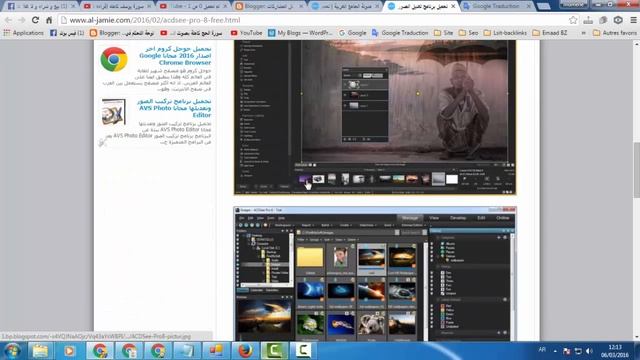Image resolution: width=640 pixels, height=360 pixels.
Task: Open the Site bookmarks folder
Action: (443, 33)
